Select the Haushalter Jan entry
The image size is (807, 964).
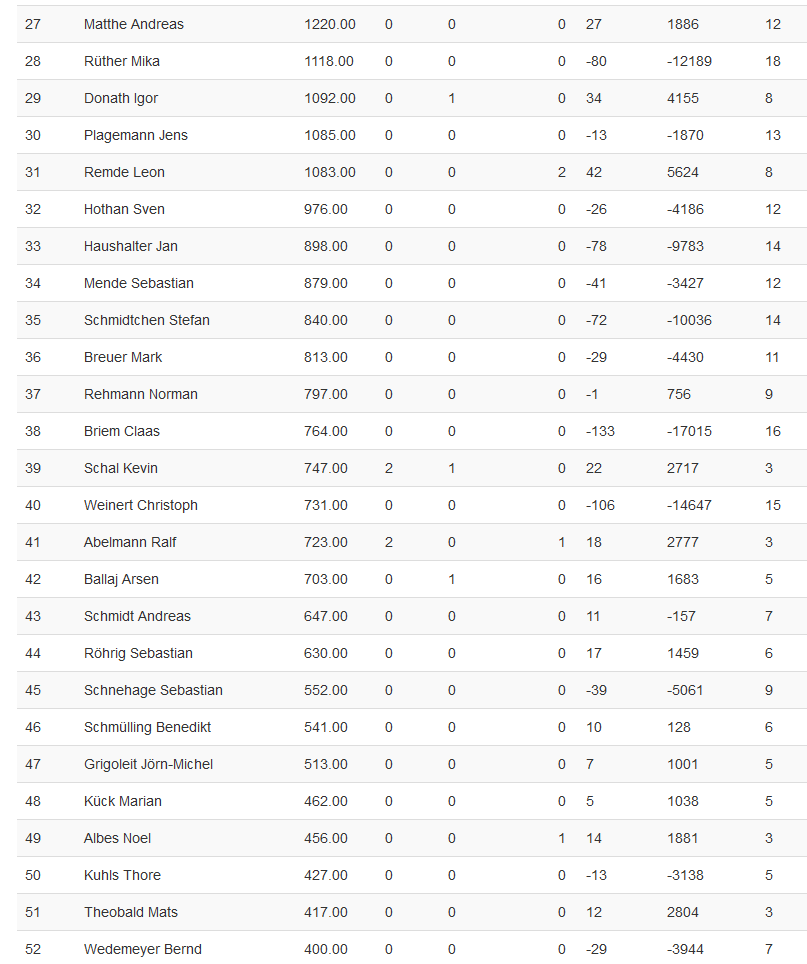(131, 246)
